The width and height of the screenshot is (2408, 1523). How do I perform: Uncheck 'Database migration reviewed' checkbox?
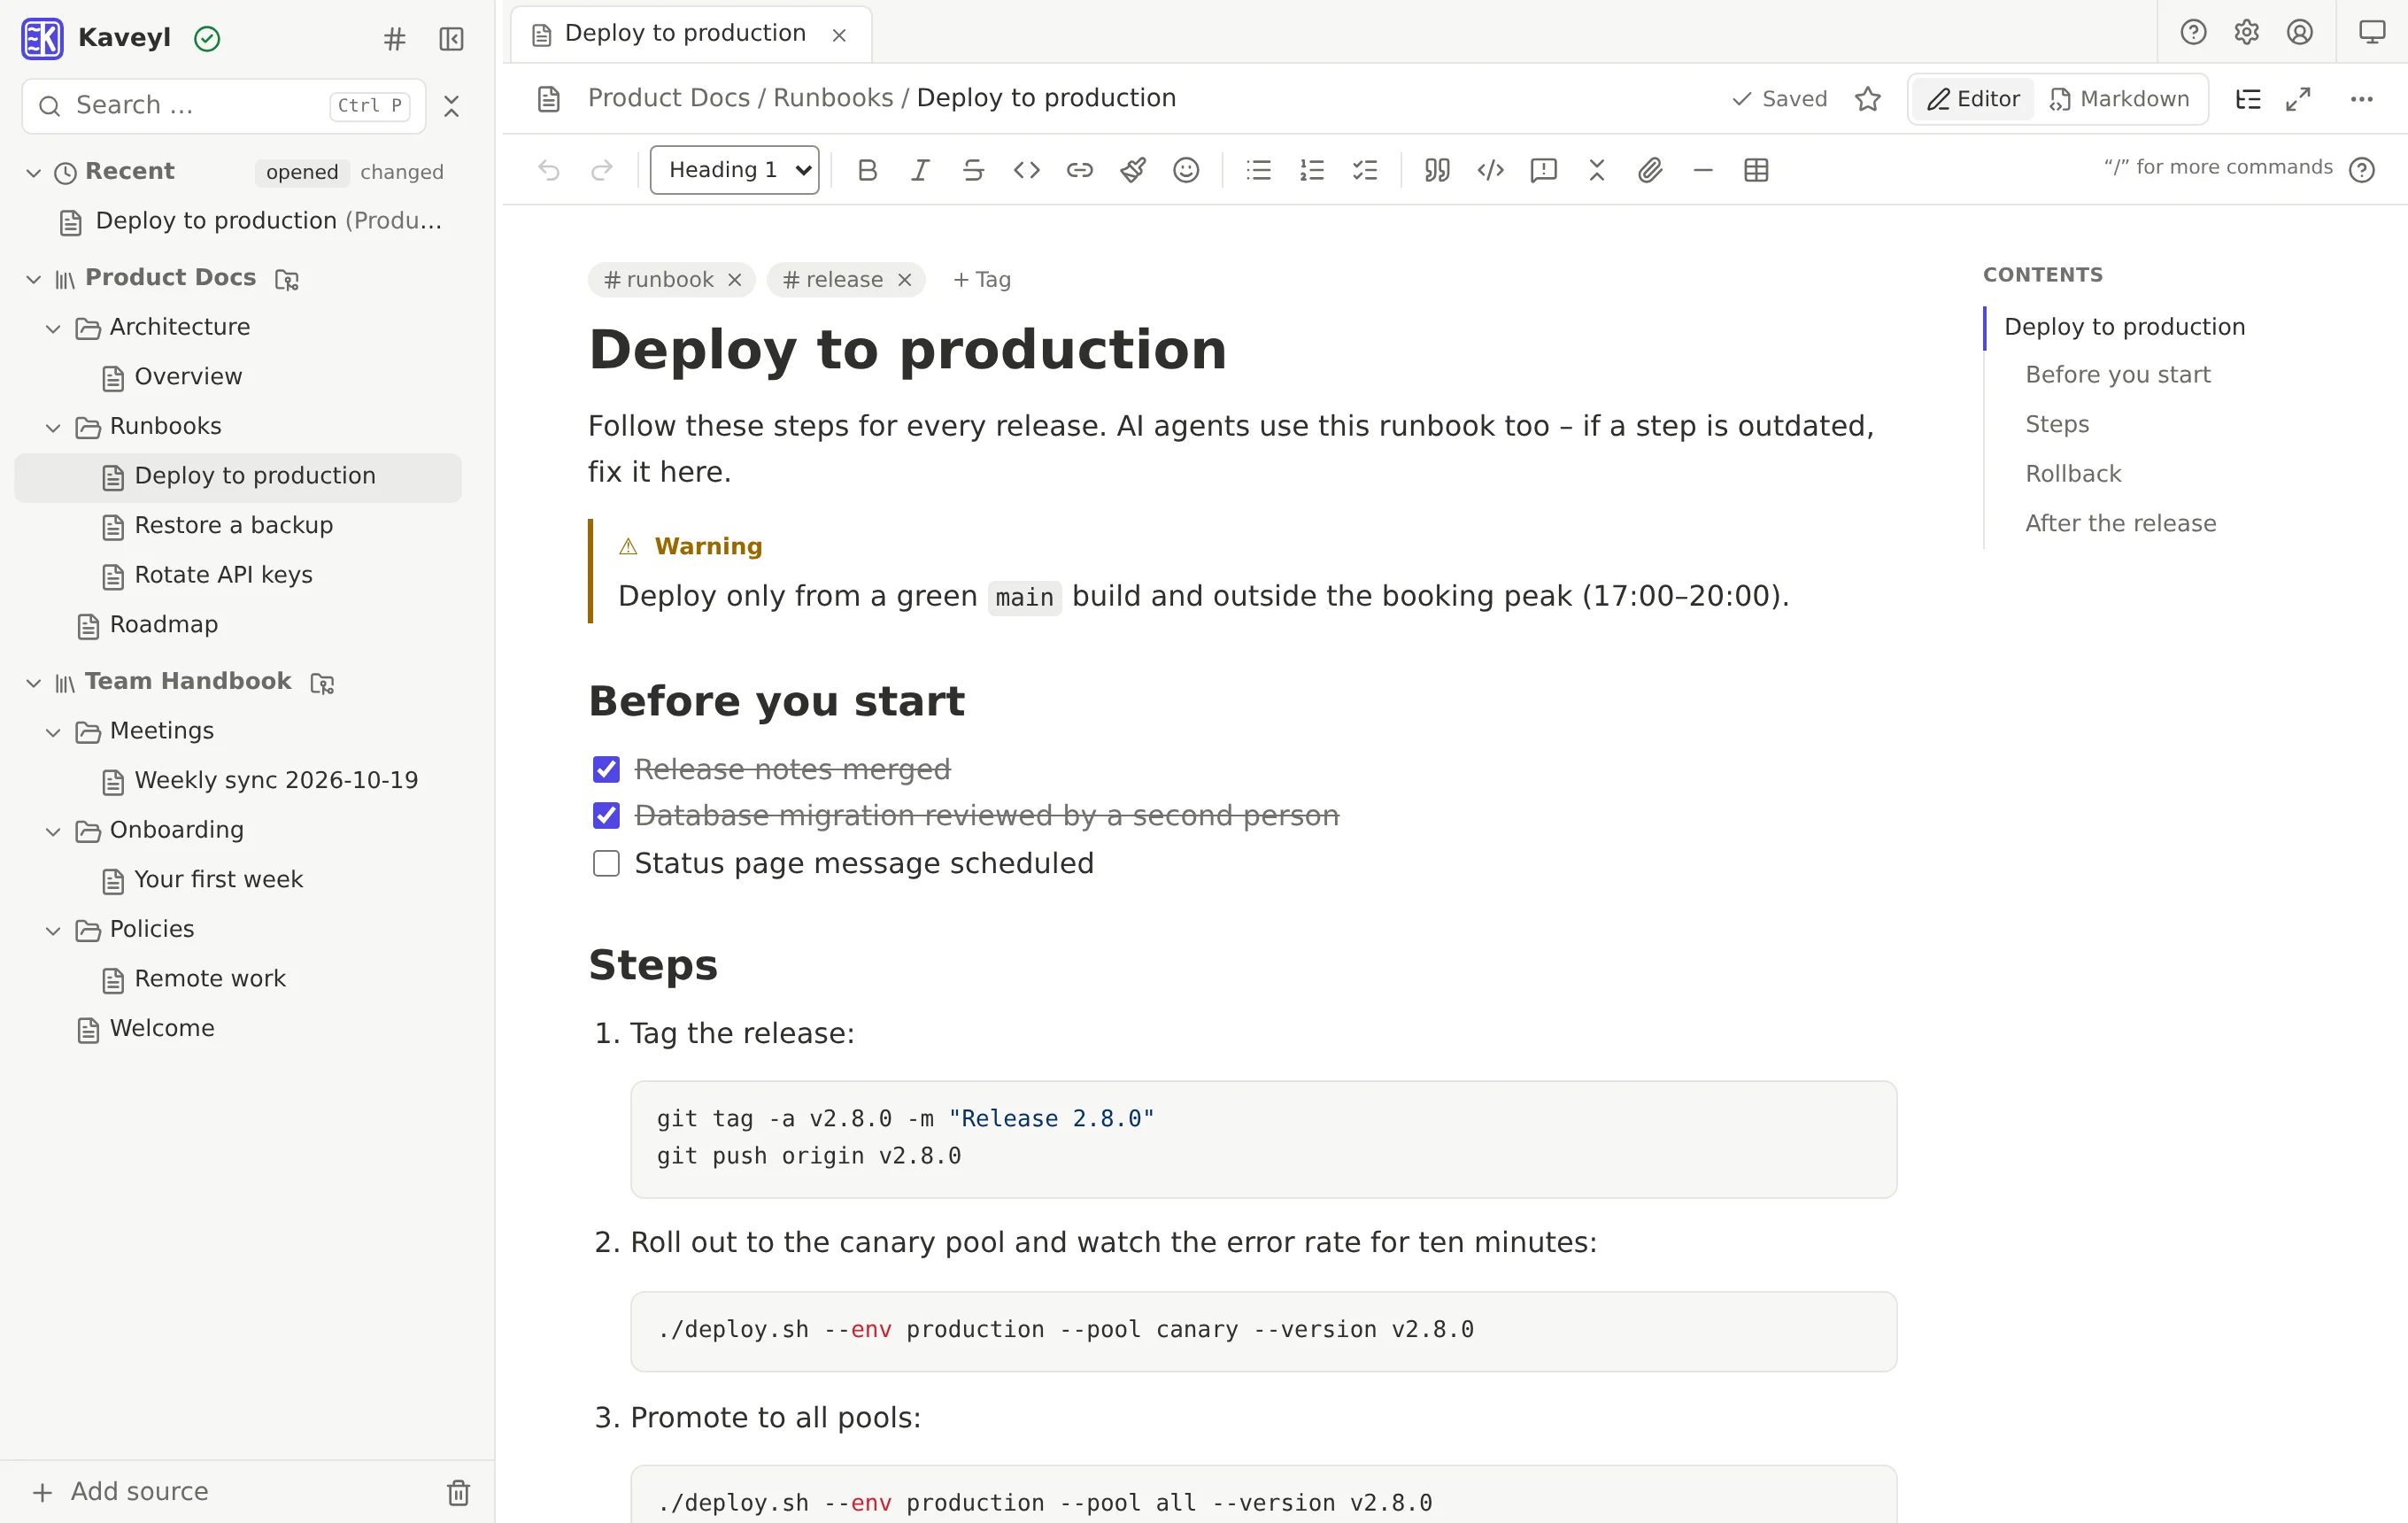click(606, 816)
